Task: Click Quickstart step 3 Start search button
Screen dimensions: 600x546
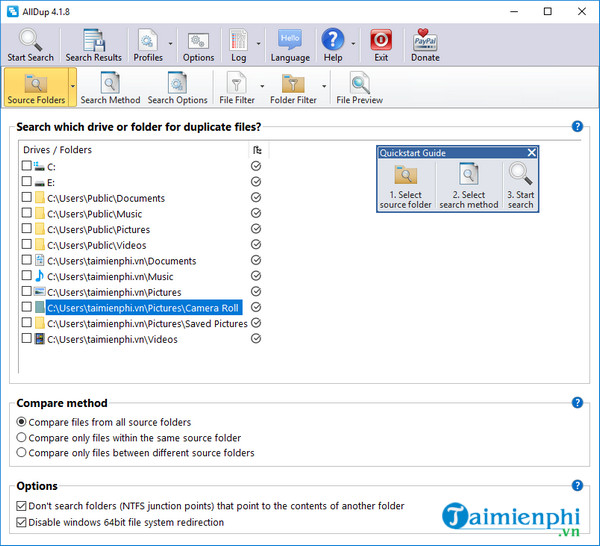Action: tap(520, 185)
